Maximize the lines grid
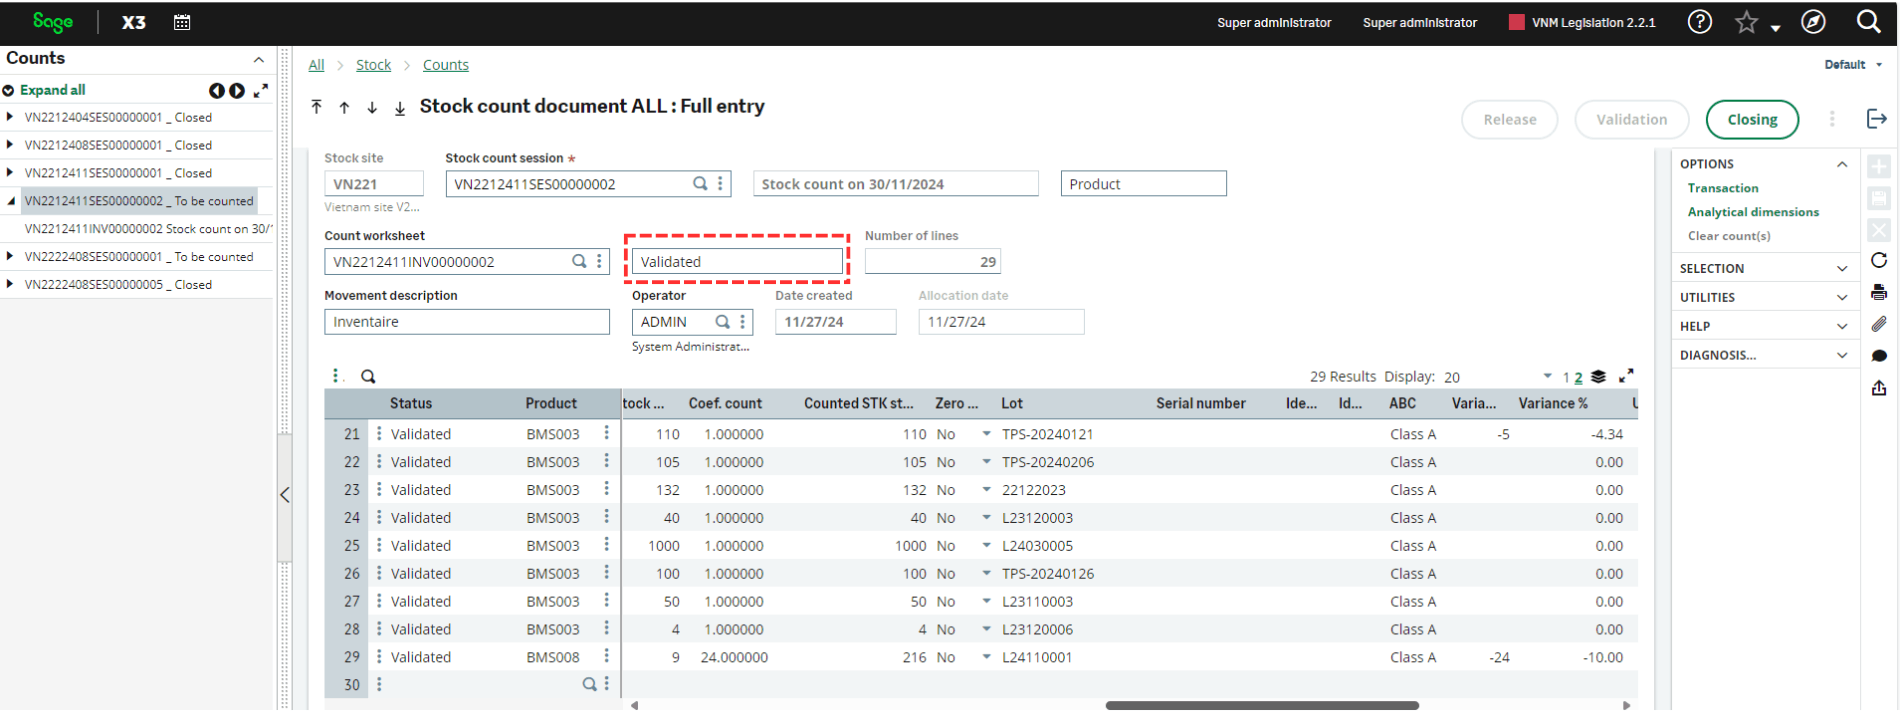 pyautogui.click(x=1626, y=376)
